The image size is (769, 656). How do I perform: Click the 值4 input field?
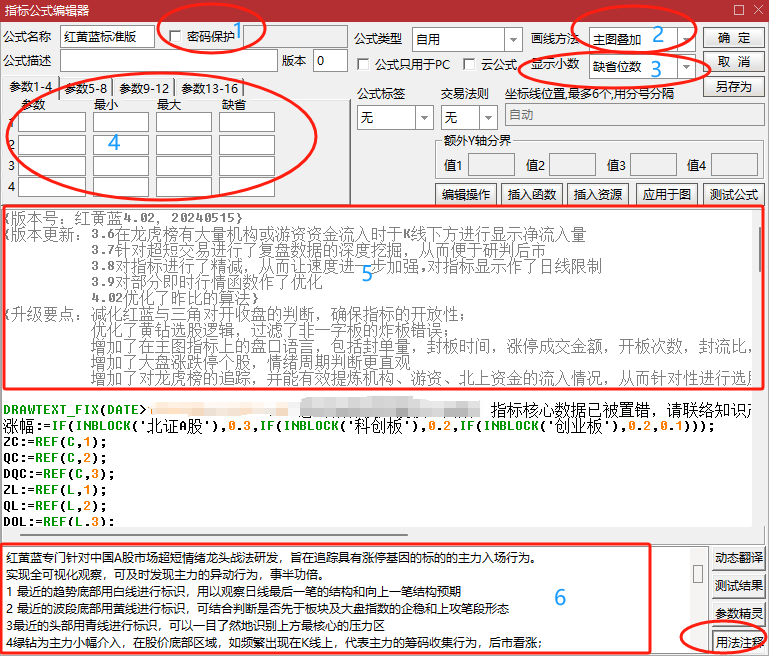pyautogui.click(x=734, y=165)
